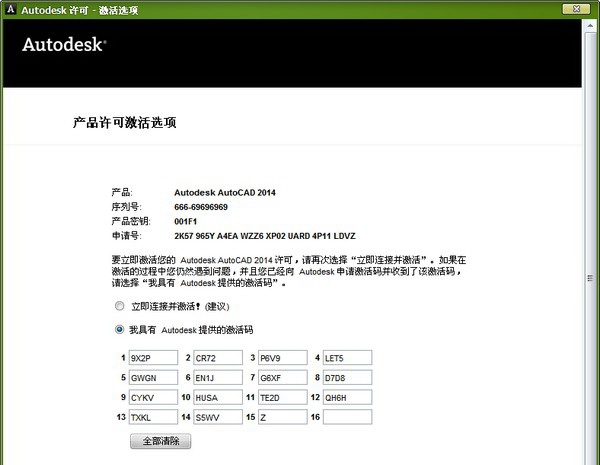This screenshot has height=465, width=600.
Task: Click activation code field 2 containing CR72
Action: [218, 357]
